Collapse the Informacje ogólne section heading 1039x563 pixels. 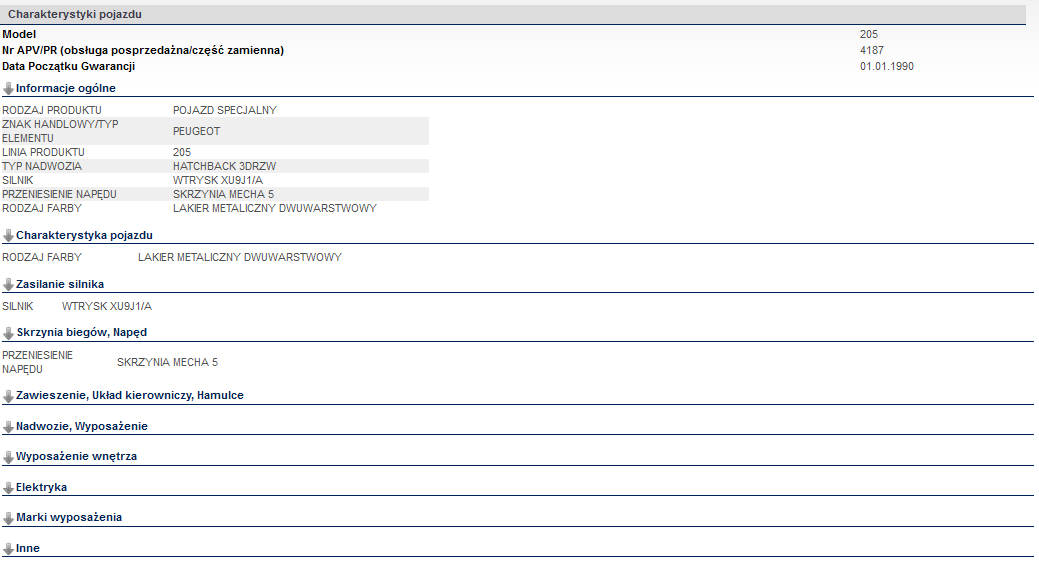(x=65, y=88)
